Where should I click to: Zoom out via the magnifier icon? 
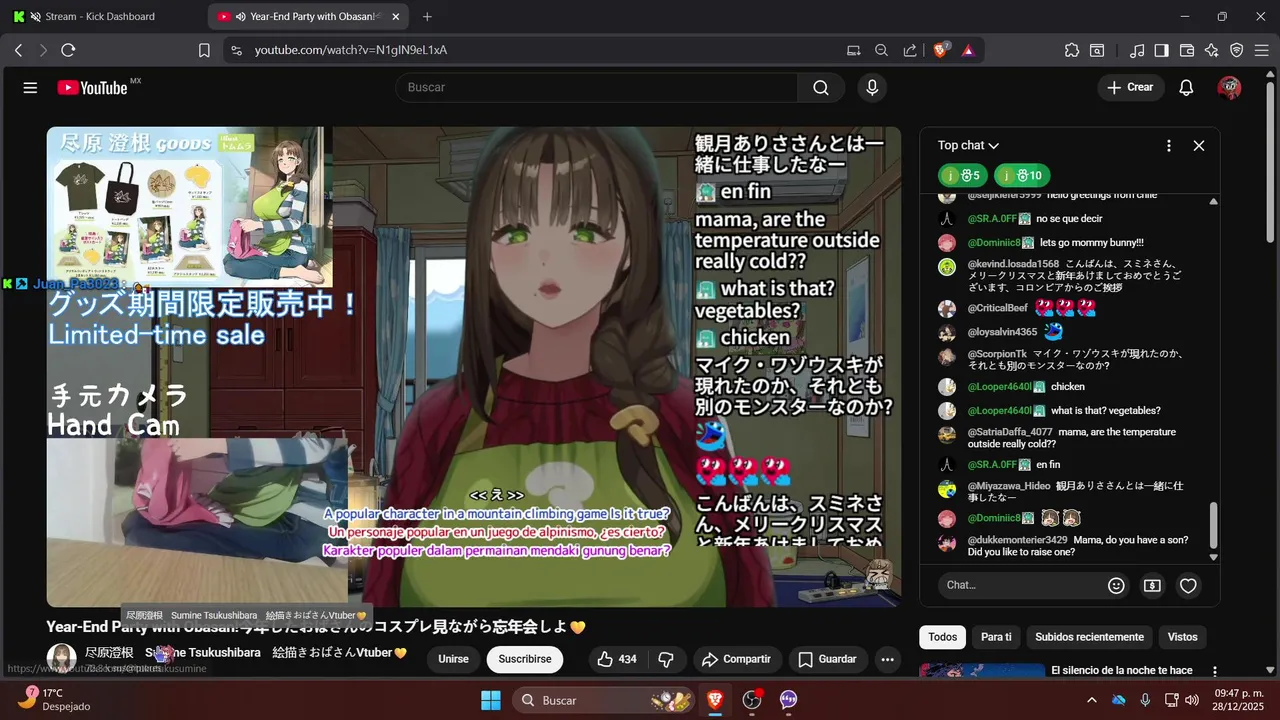tap(881, 50)
